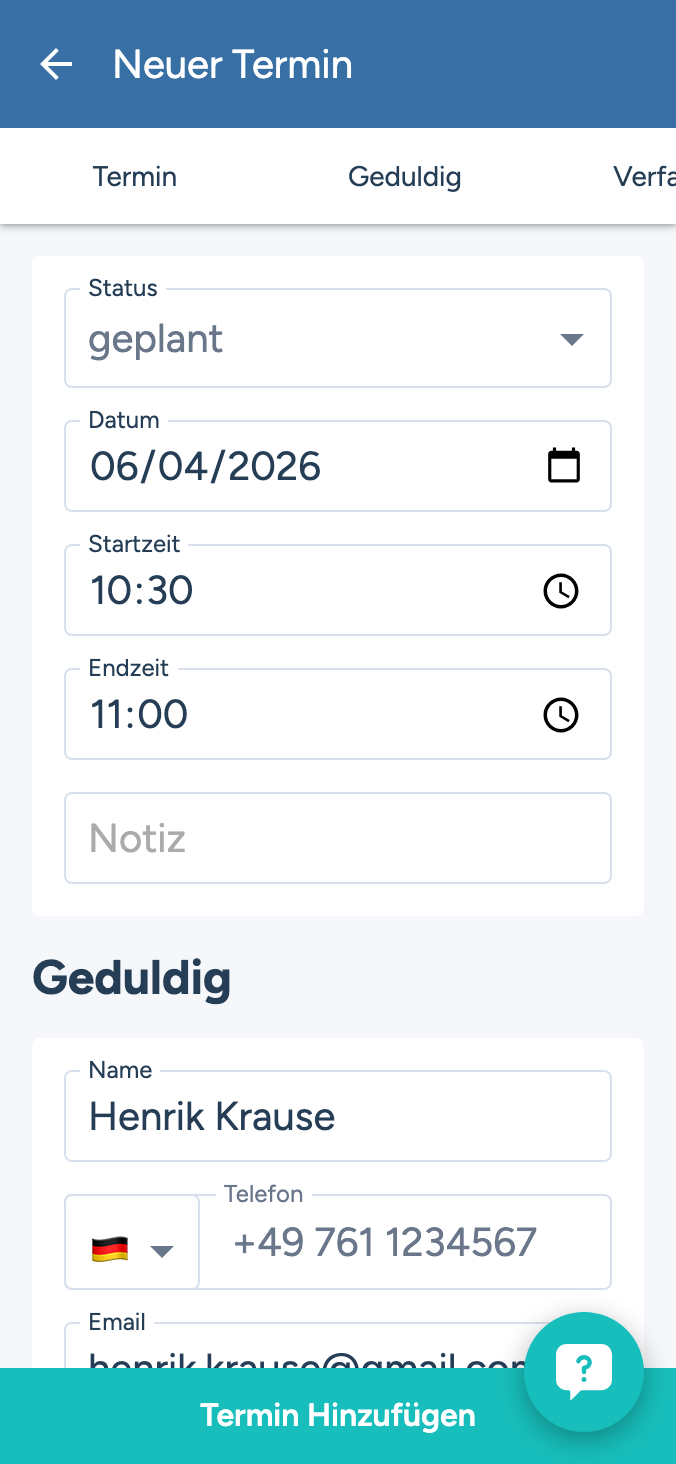The height and width of the screenshot is (1464, 676).
Task: Open the help chat bubble
Action: pos(584,1372)
